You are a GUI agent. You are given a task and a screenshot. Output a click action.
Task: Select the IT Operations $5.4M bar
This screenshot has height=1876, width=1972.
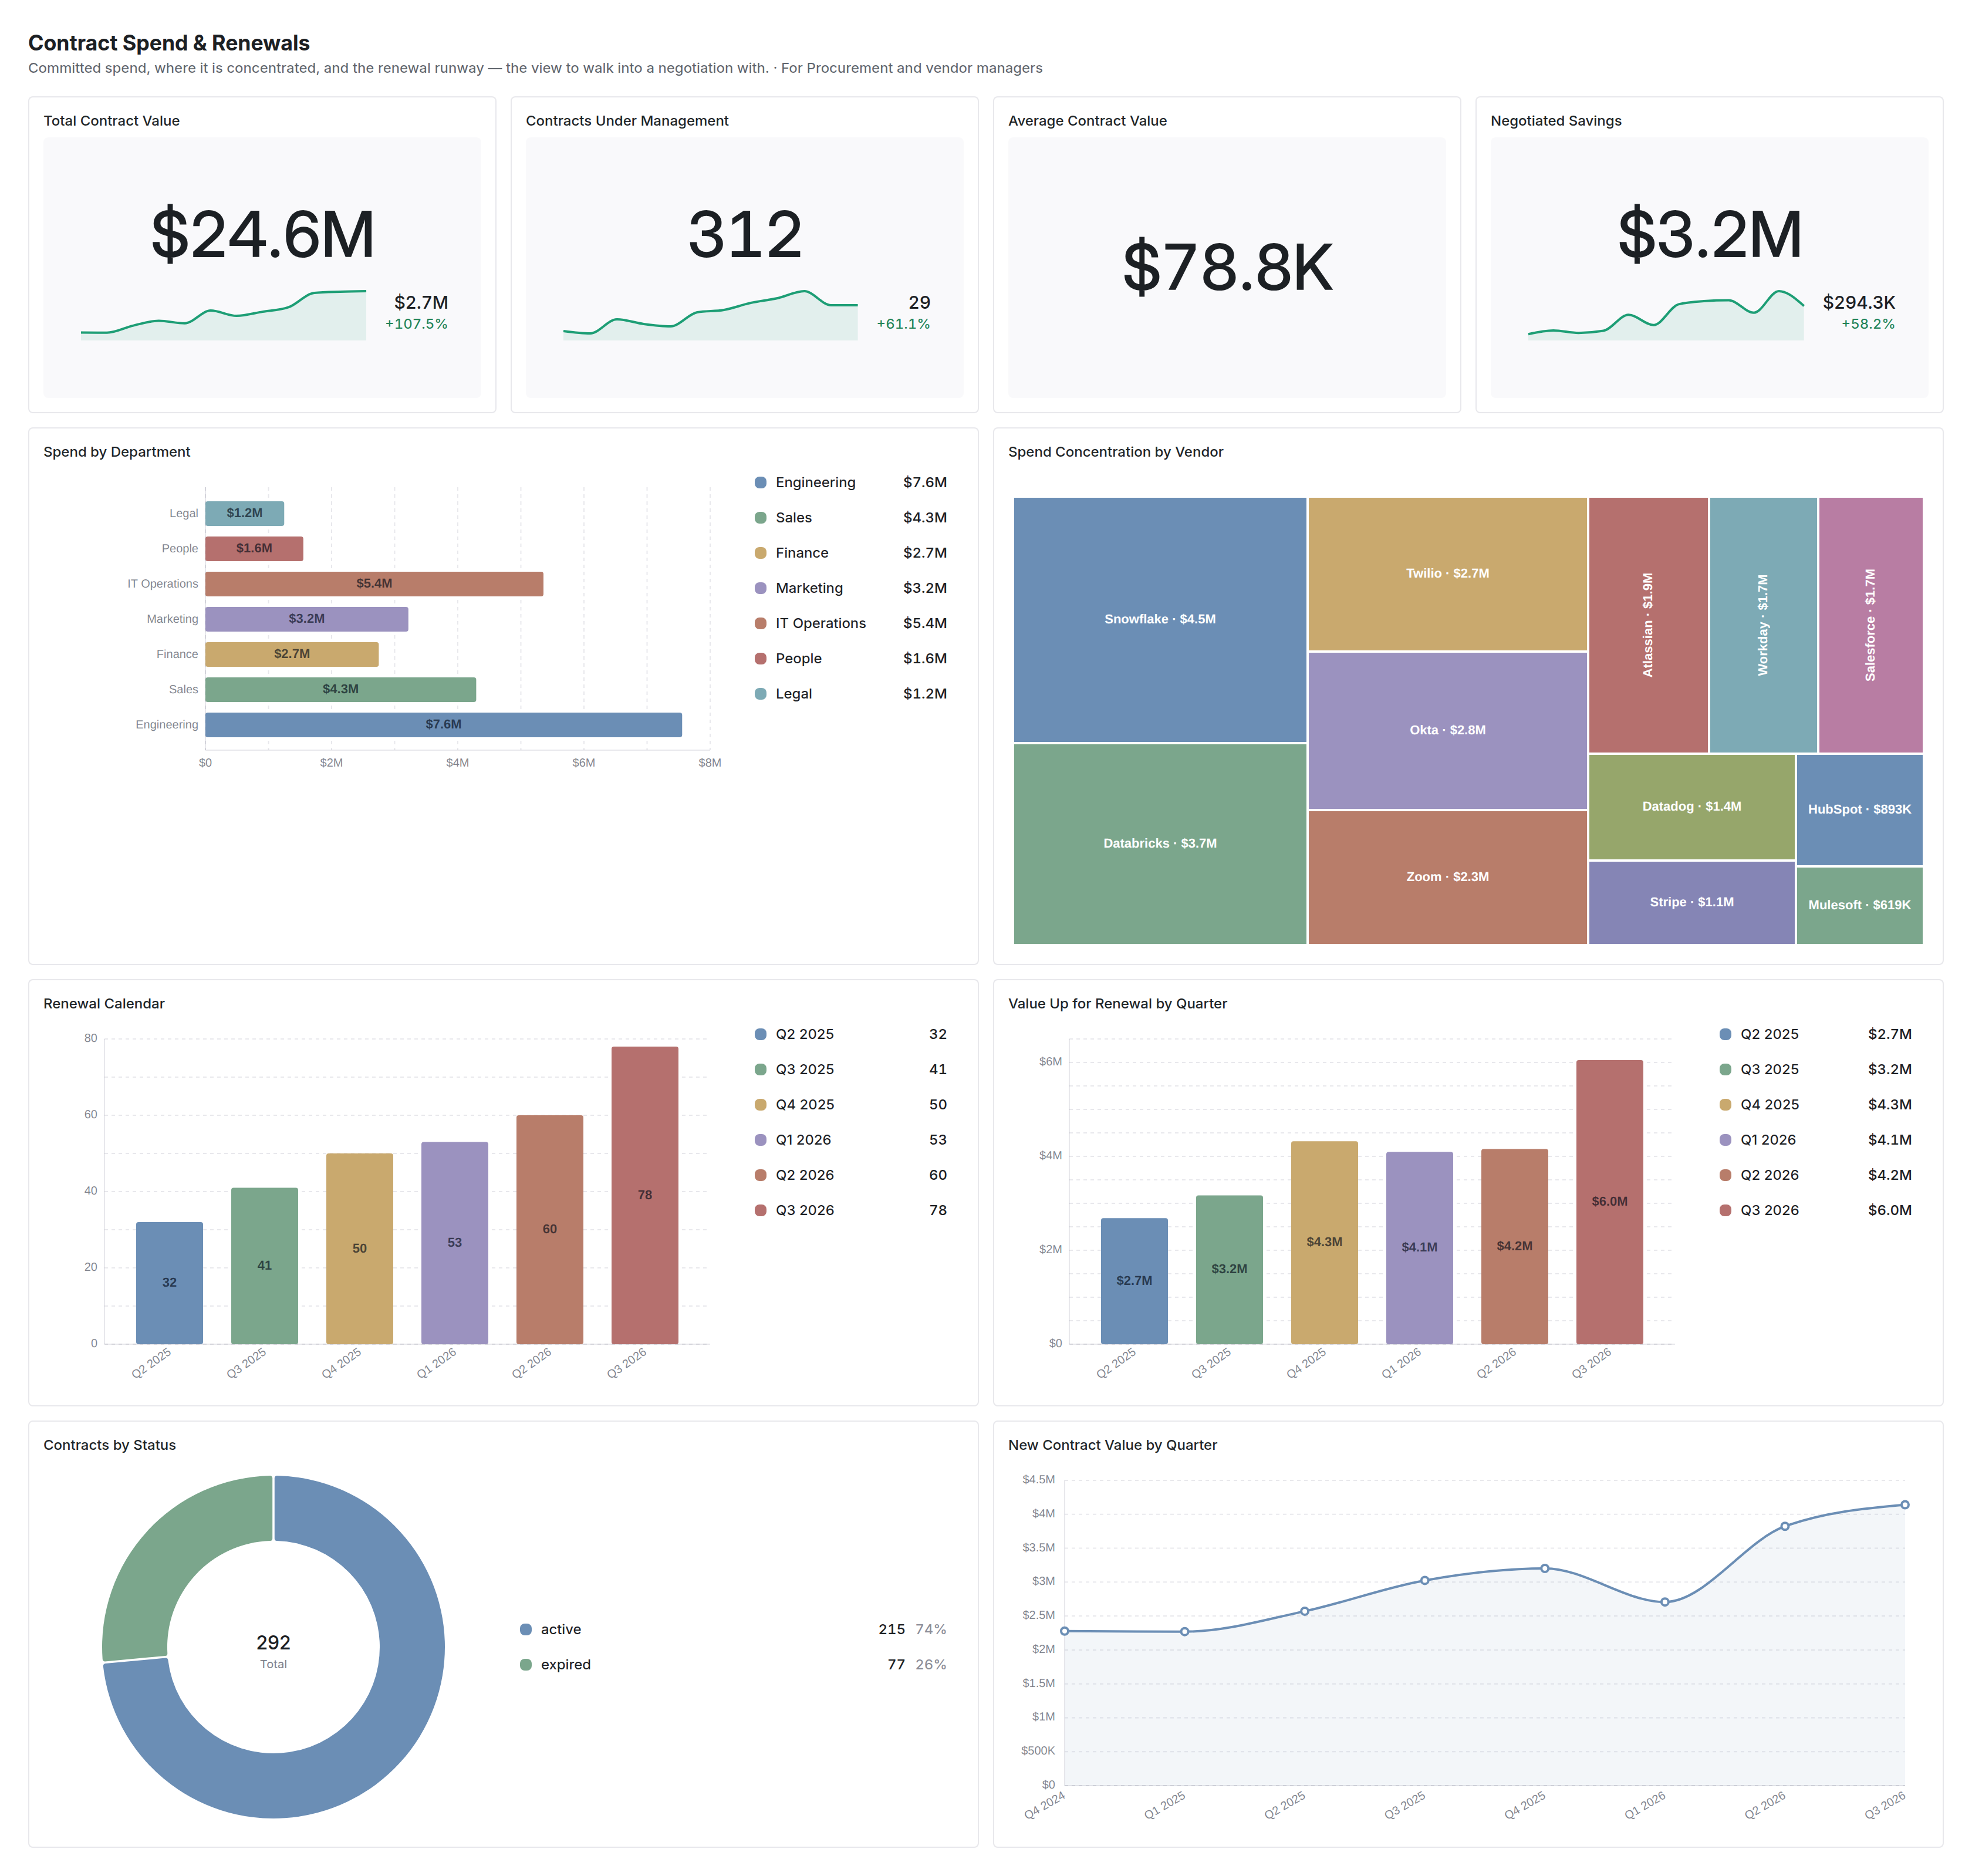[x=374, y=583]
